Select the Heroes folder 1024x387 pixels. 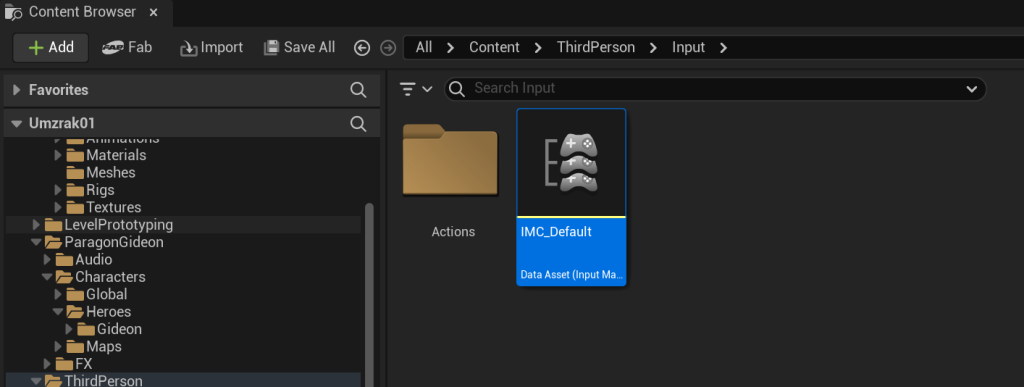100,312
